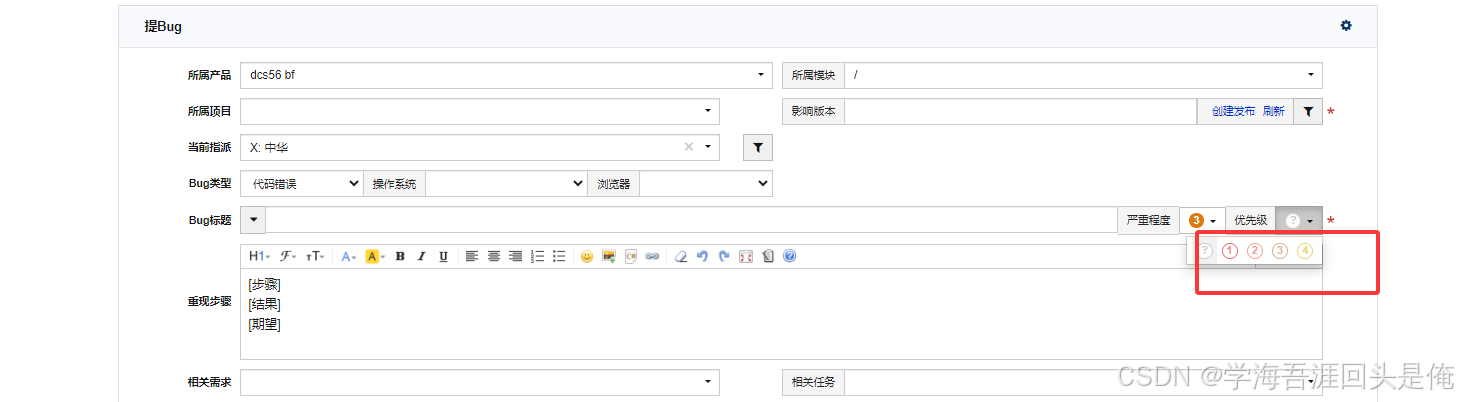This screenshot has width=1458, height=402.
Task: Open the yellow highlight color picker
Action: [x=374, y=257]
